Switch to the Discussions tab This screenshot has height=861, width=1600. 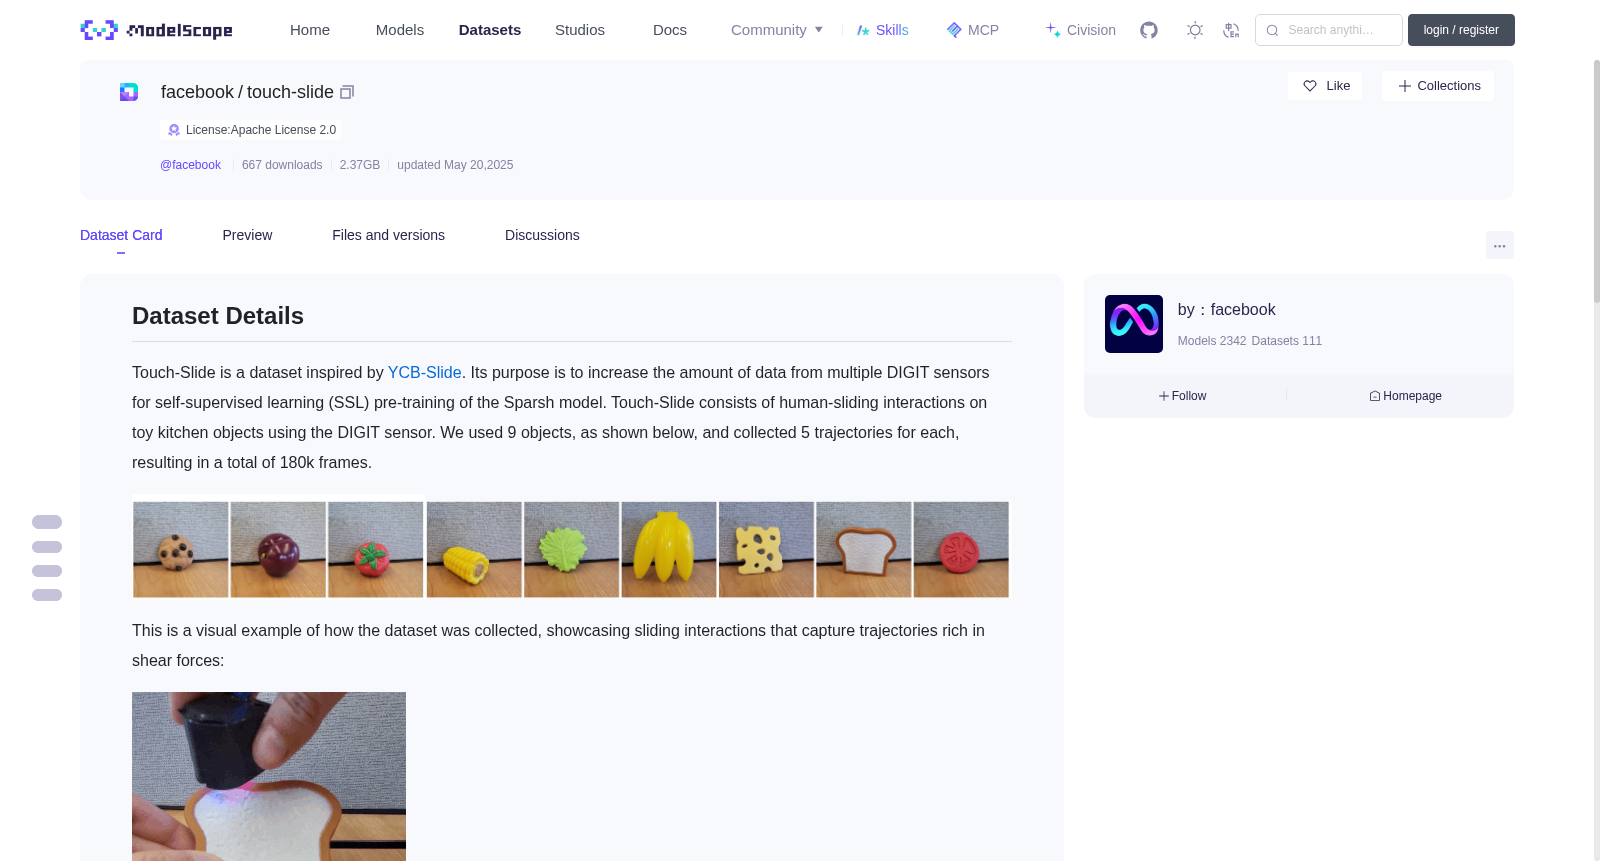click(542, 235)
